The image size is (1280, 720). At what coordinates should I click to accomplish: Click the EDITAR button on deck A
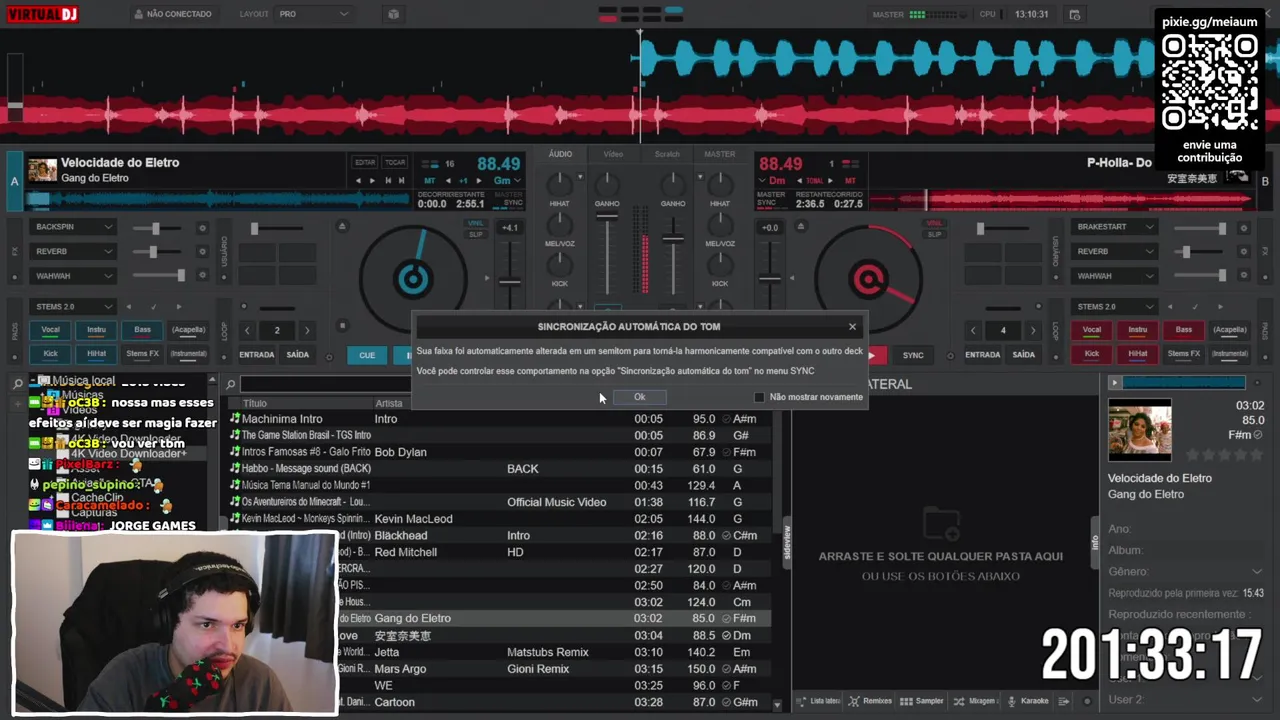pos(365,162)
